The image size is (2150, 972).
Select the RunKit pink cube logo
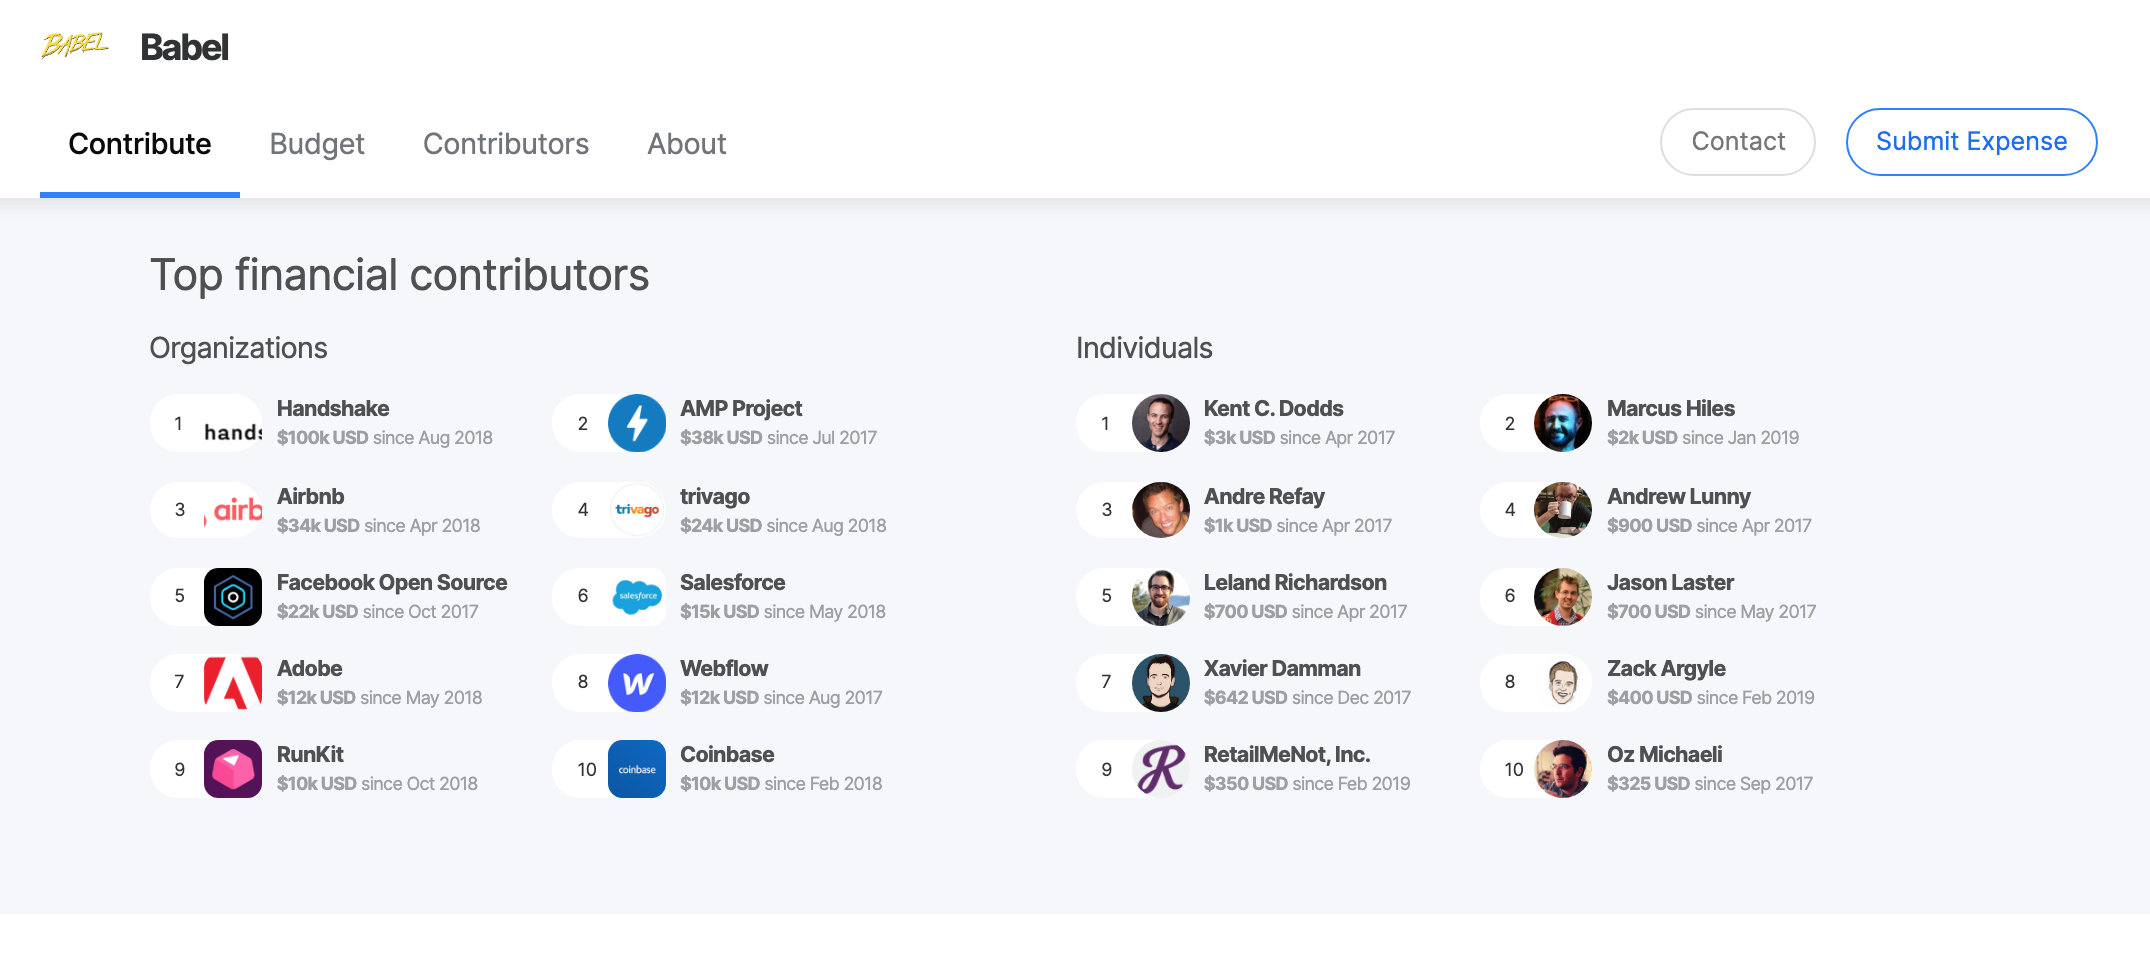coord(233,769)
